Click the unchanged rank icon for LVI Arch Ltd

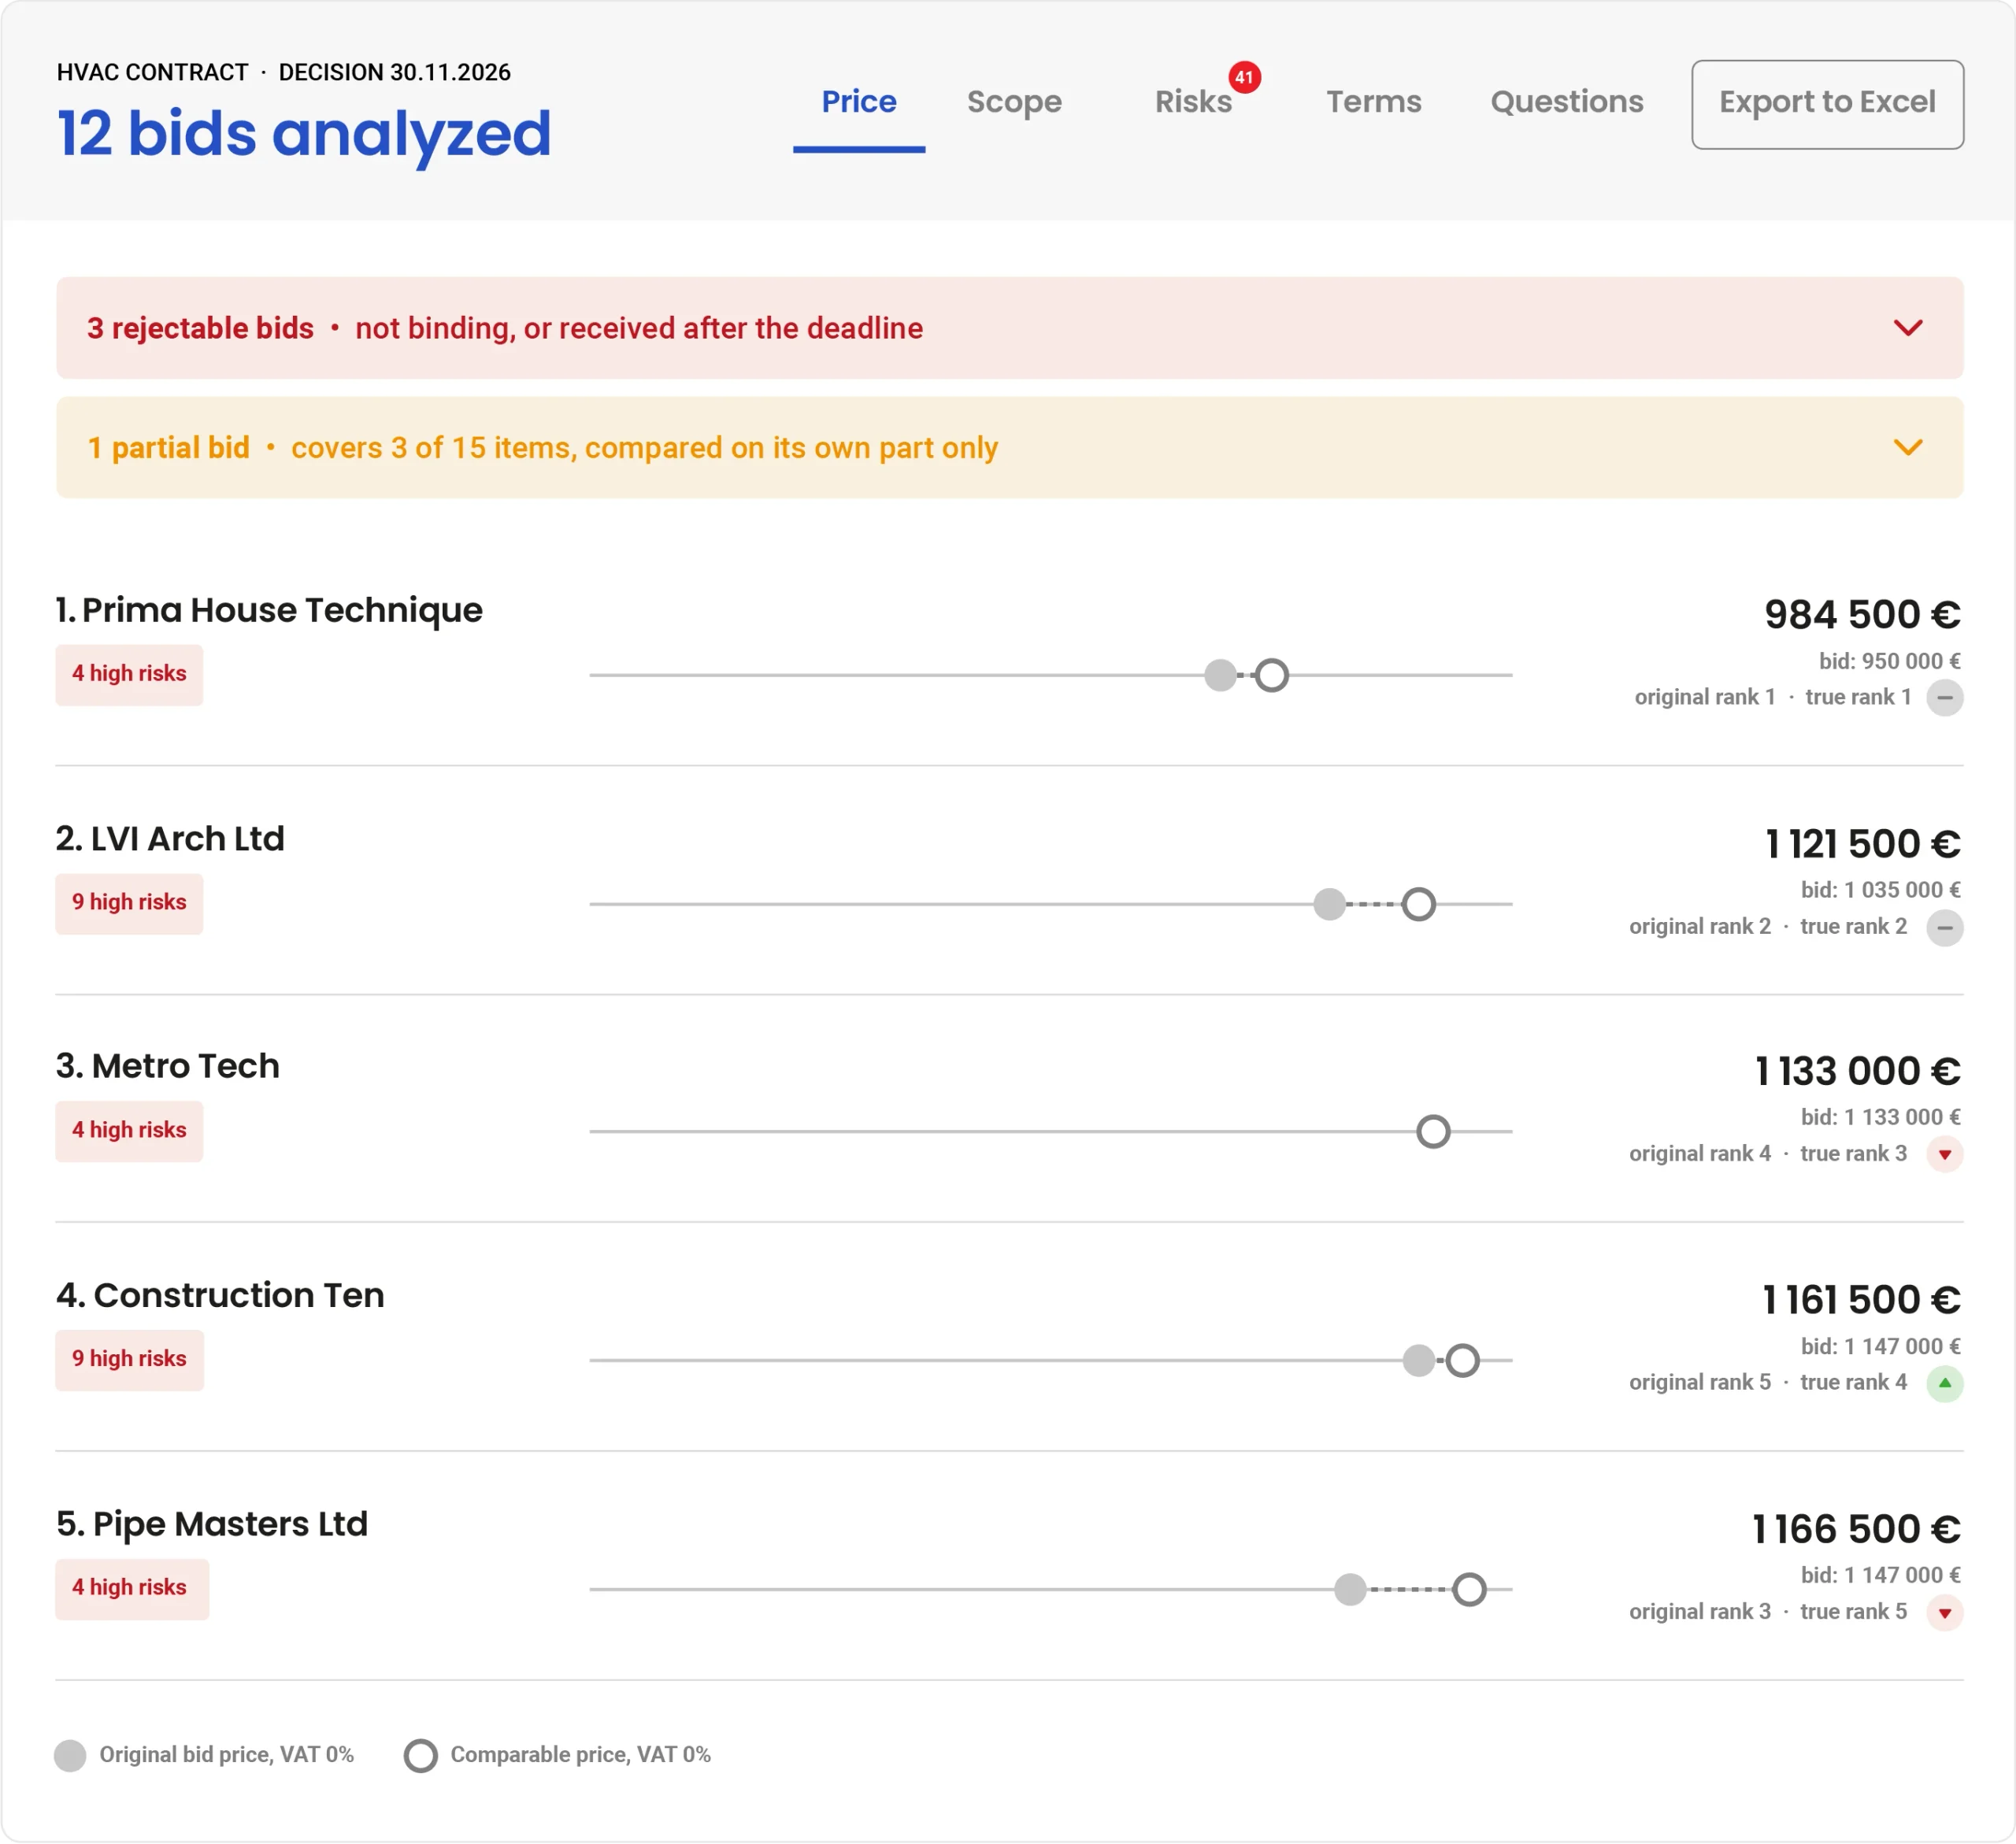(x=1944, y=927)
